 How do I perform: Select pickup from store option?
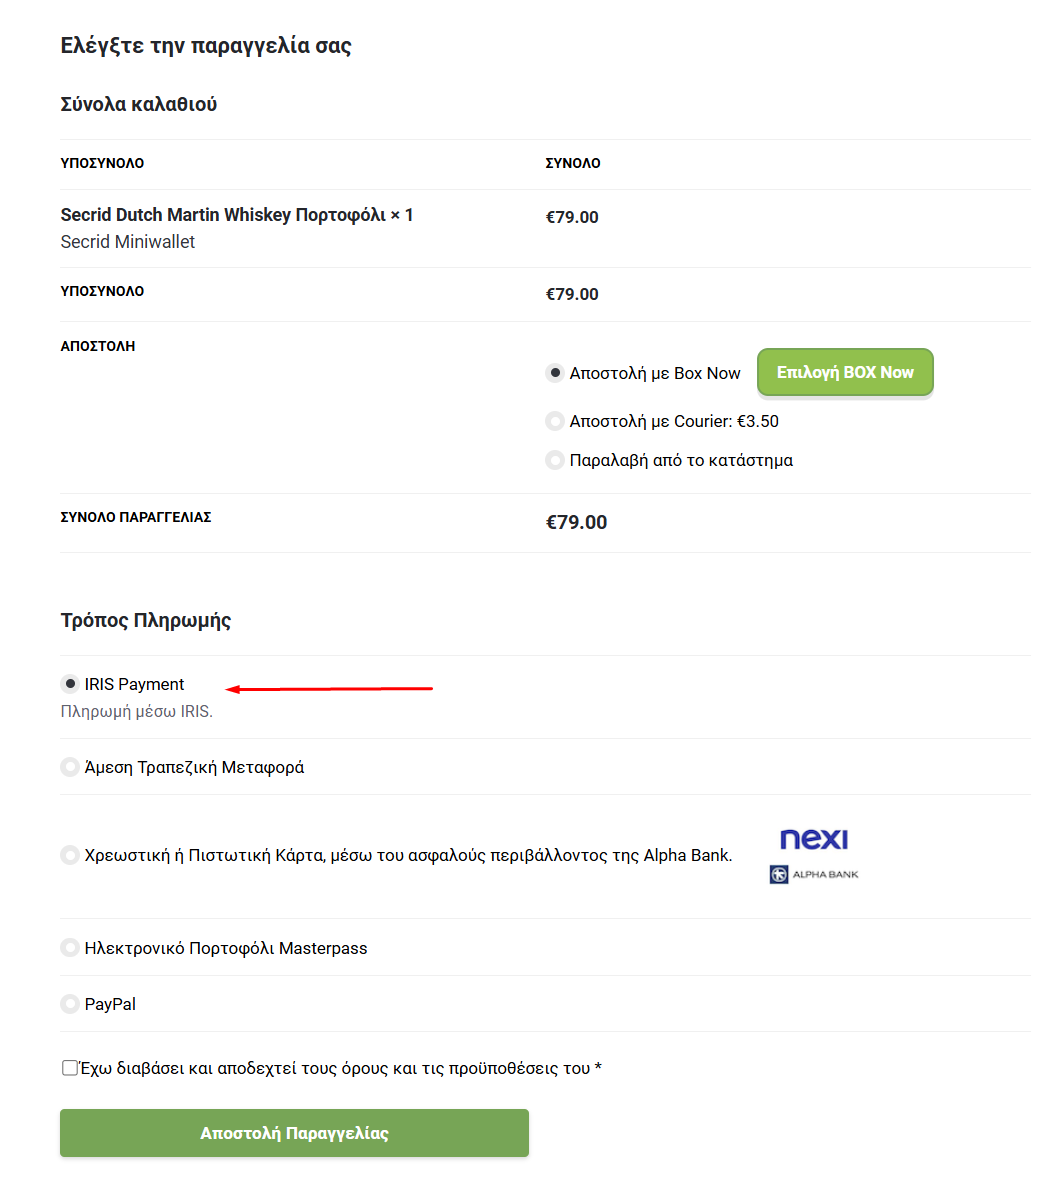pyautogui.click(x=555, y=460)
